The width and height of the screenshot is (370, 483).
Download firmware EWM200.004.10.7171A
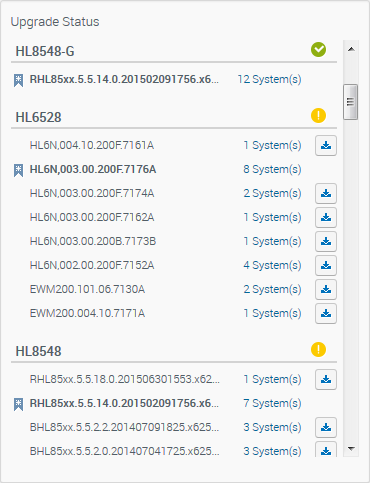pos(326,313)
